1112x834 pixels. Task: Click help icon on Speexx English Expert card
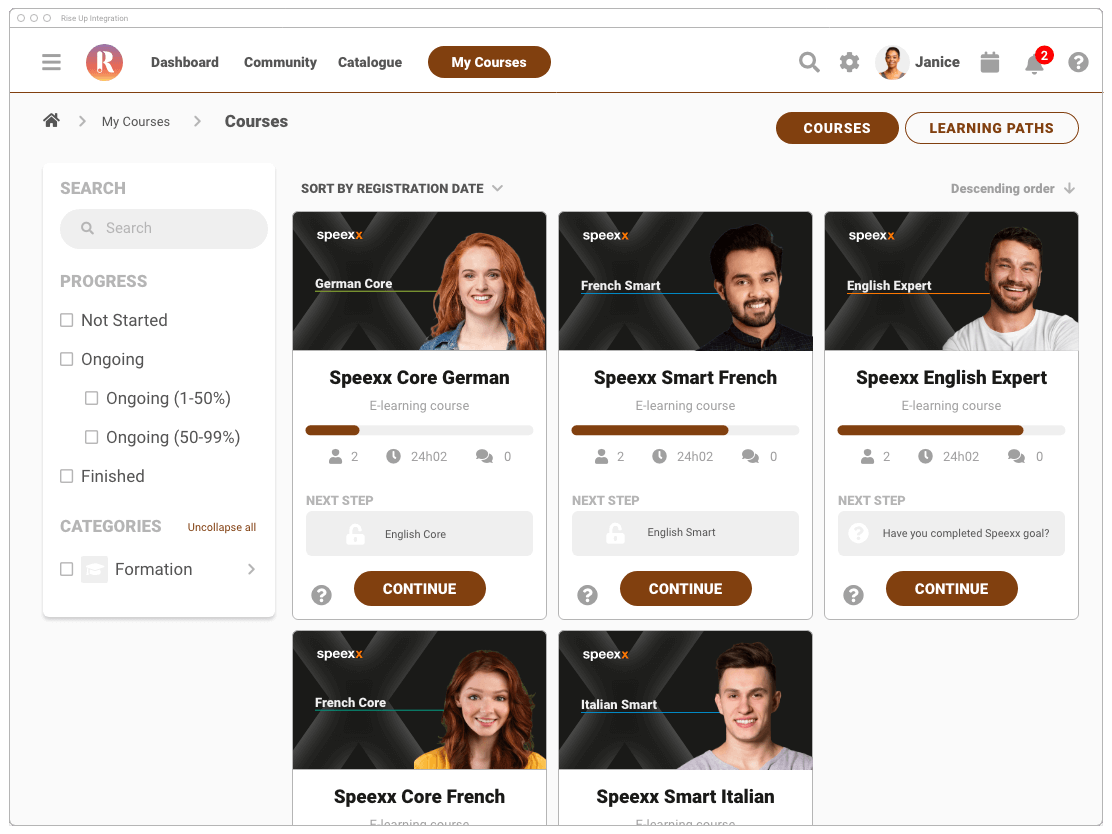coord(853,595)
